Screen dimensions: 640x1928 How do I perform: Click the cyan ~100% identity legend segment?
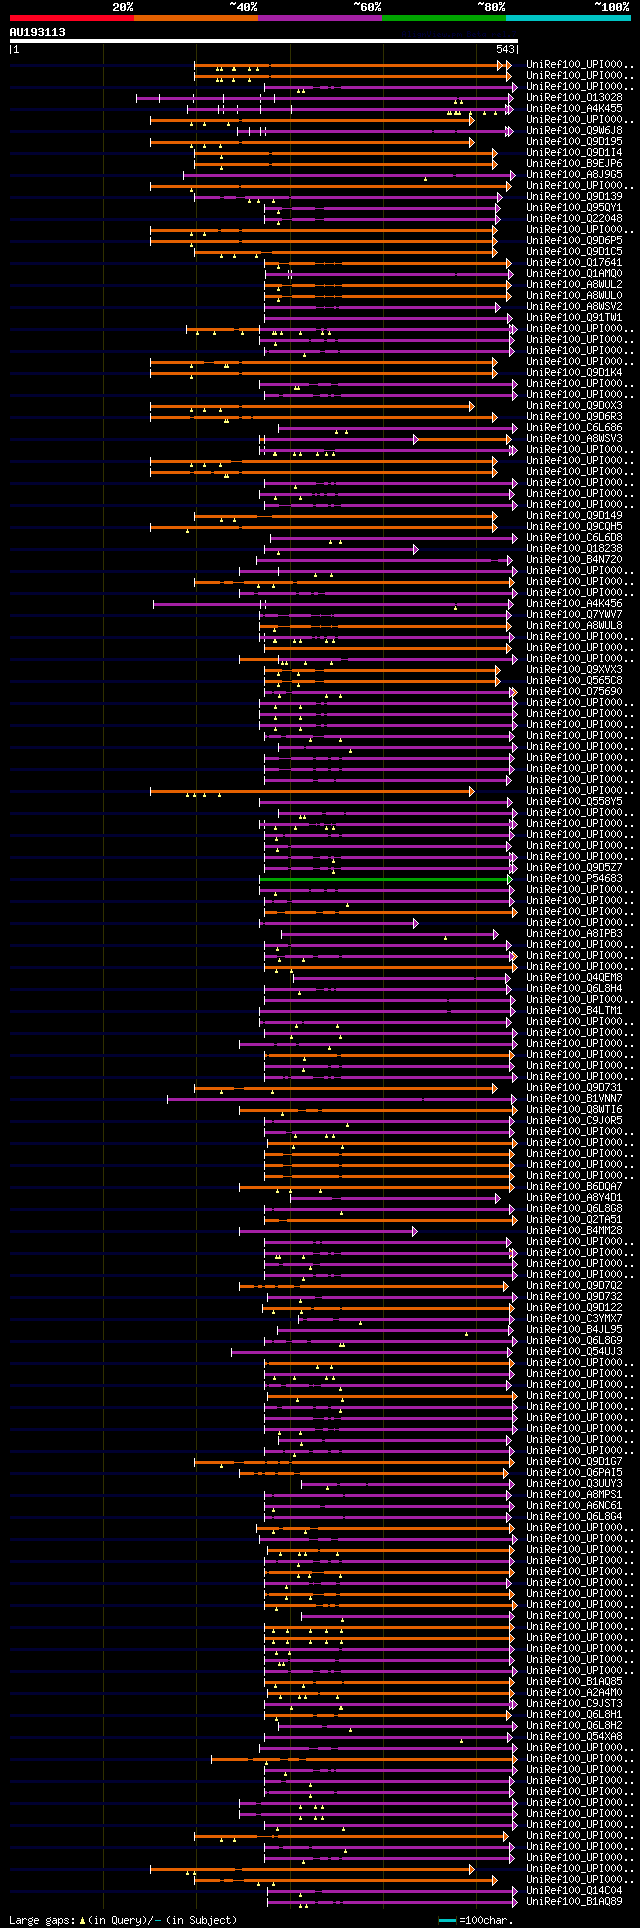click(x=568, y=17)
